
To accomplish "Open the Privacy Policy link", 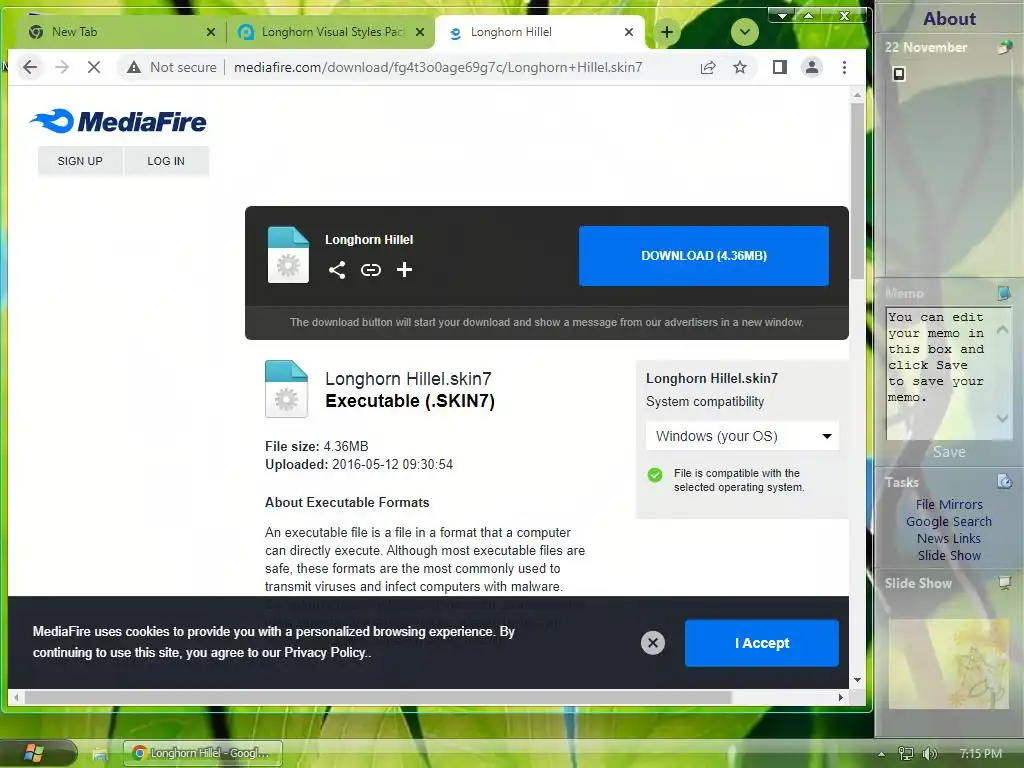I will (x=325, y=652).
